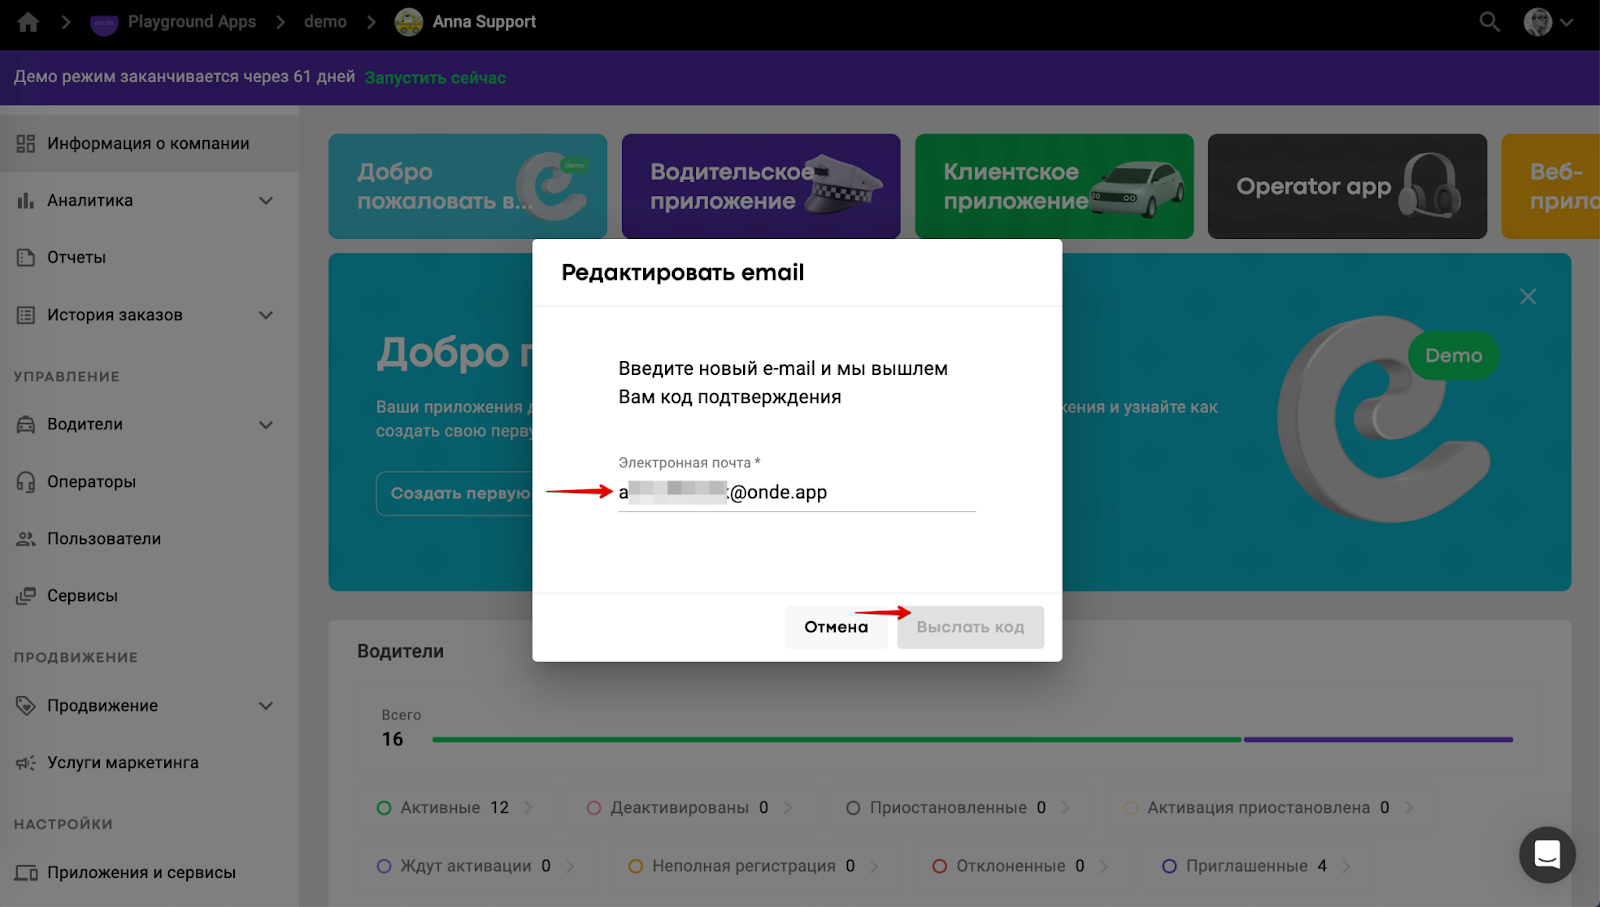Viewport: 1600px width, 907px height.
Task: Click the Редактировать email dialog title
Action: click(683, 273)
